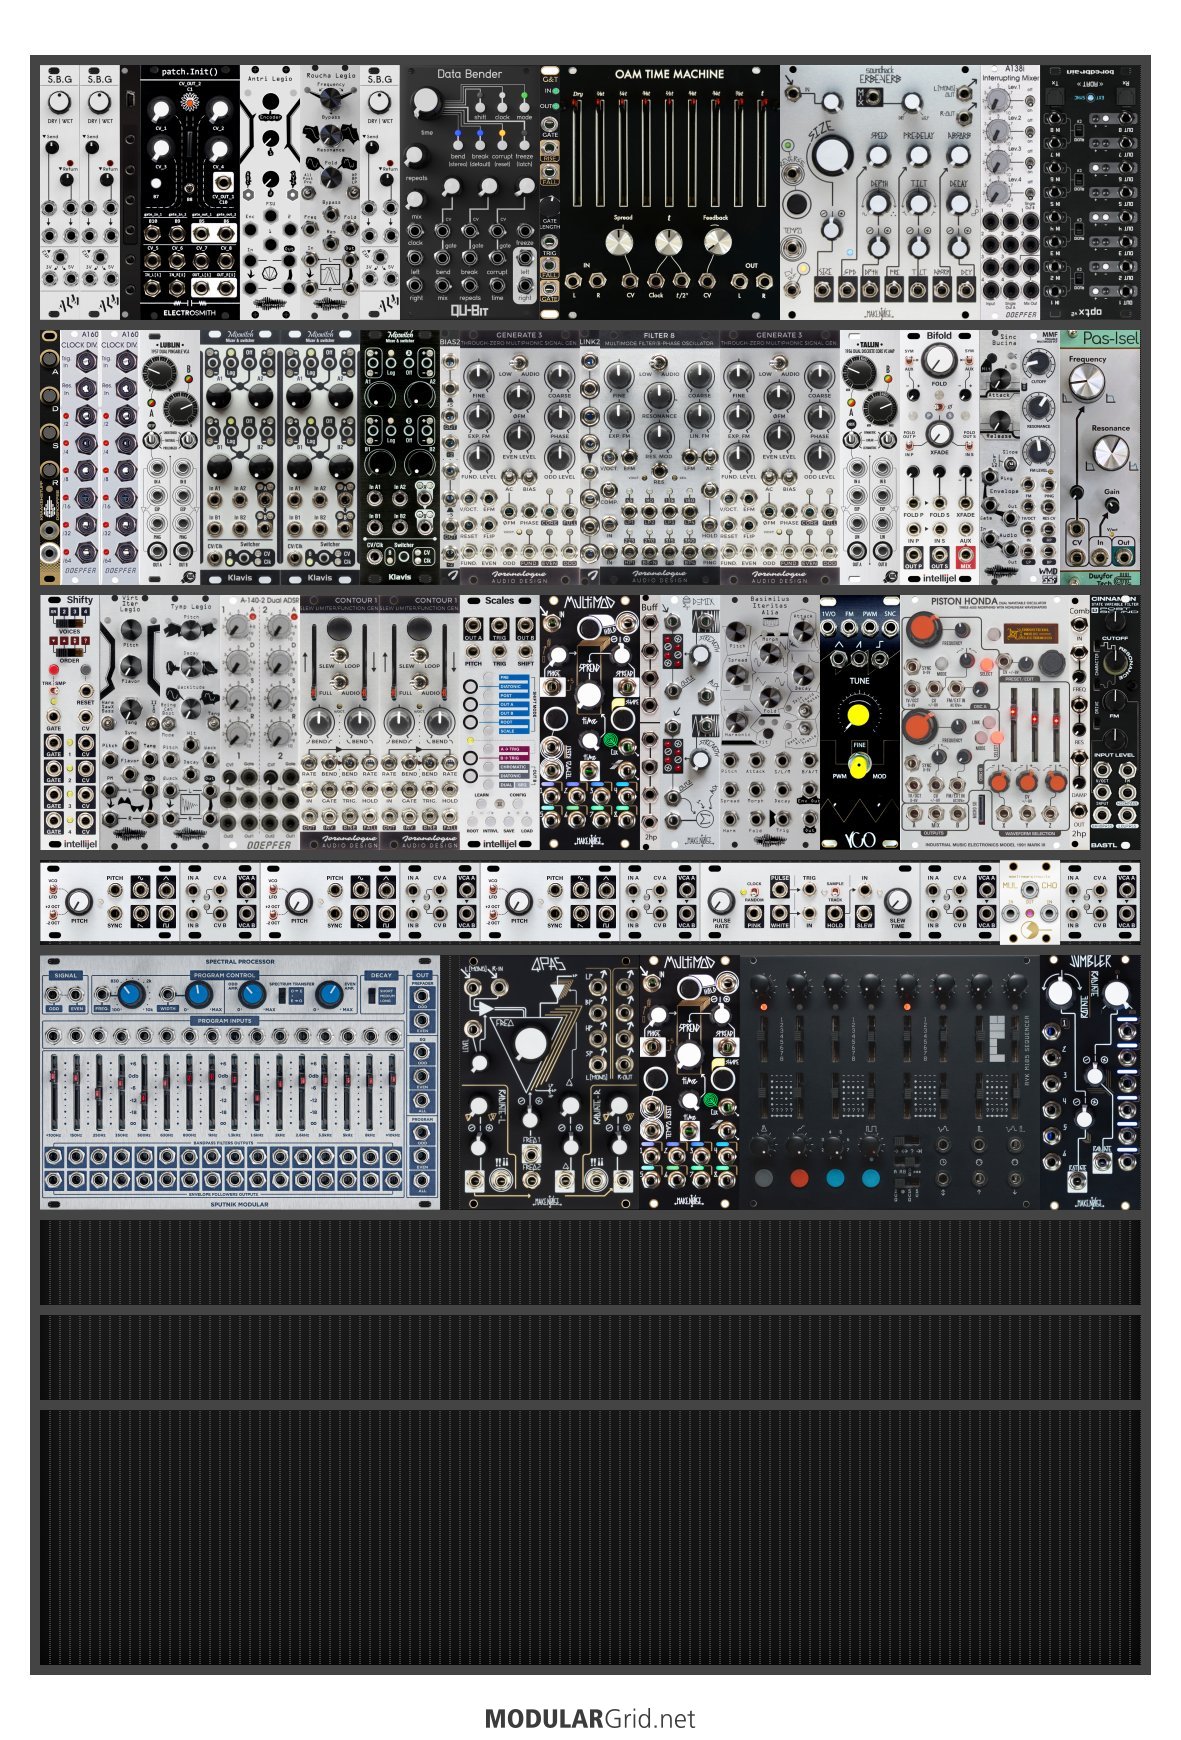Select the black Mixwitch module

tap(400, 457)
